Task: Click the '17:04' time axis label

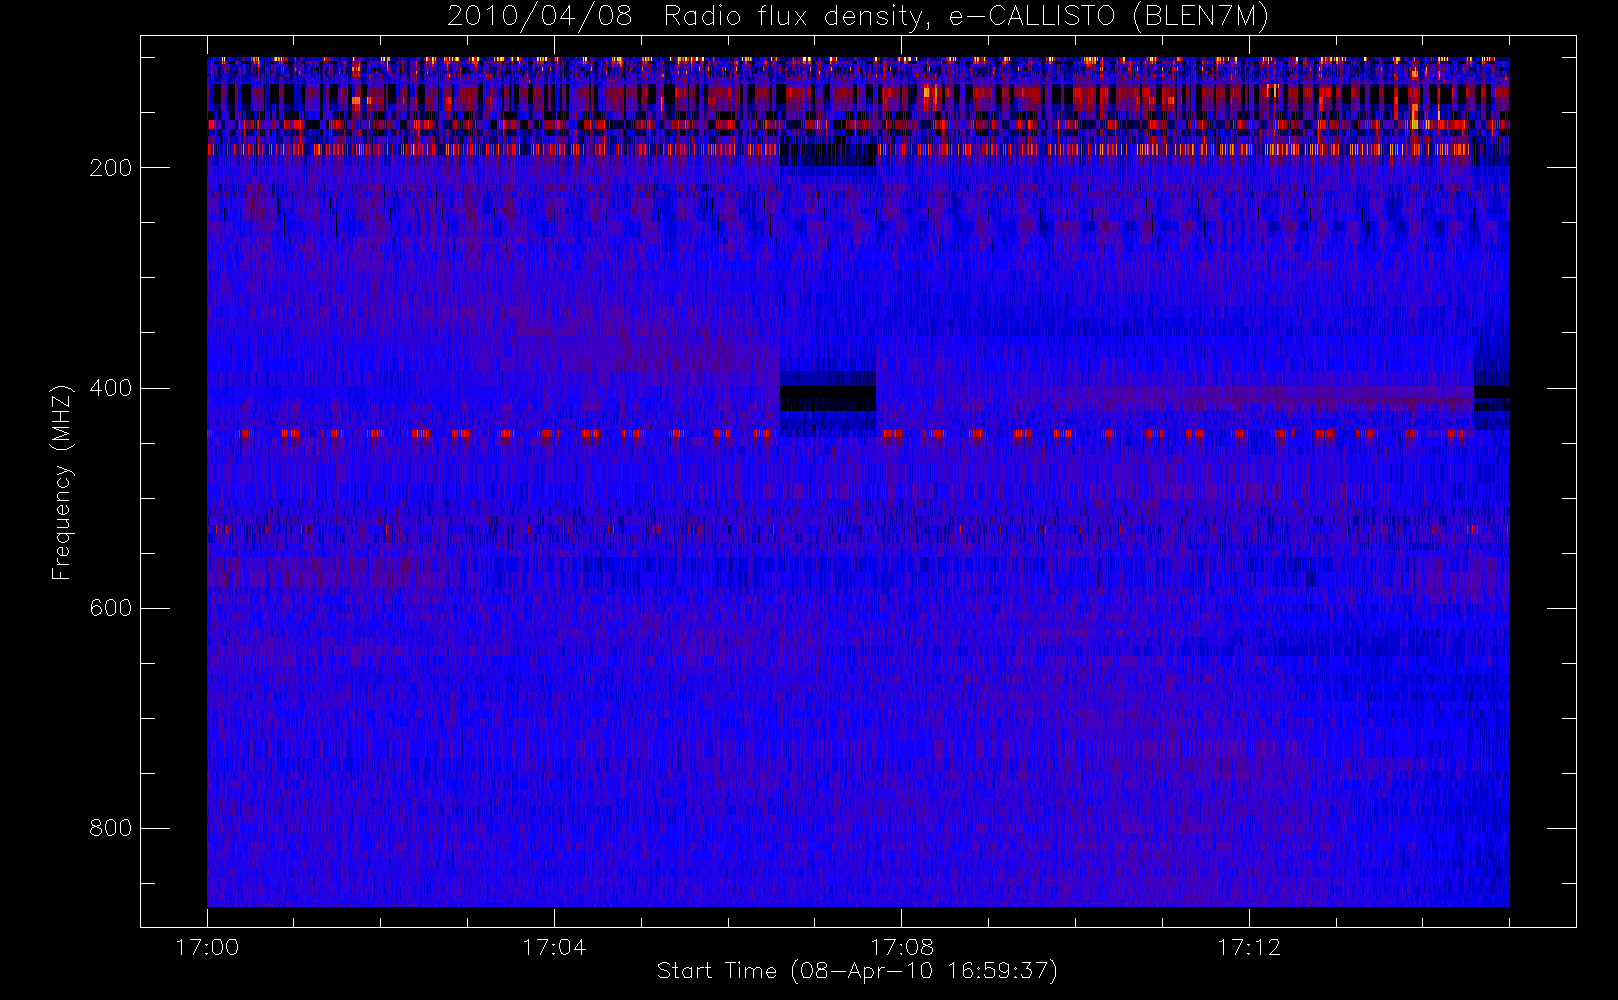Action: point(554,947)
